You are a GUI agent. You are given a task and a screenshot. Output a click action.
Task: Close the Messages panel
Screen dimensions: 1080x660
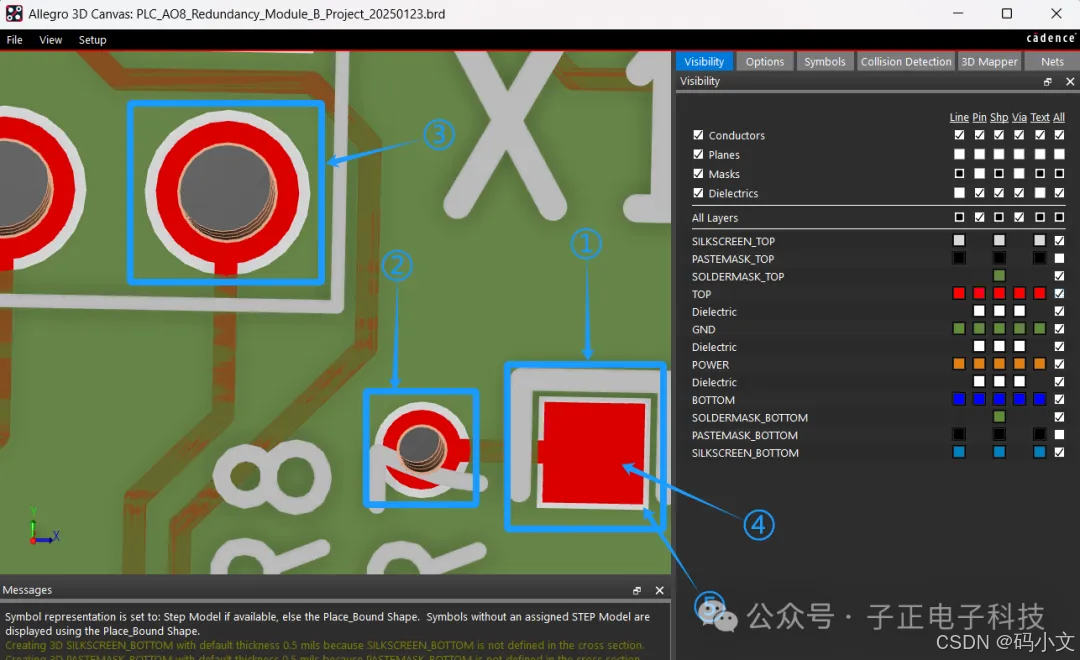pos(659,590)
